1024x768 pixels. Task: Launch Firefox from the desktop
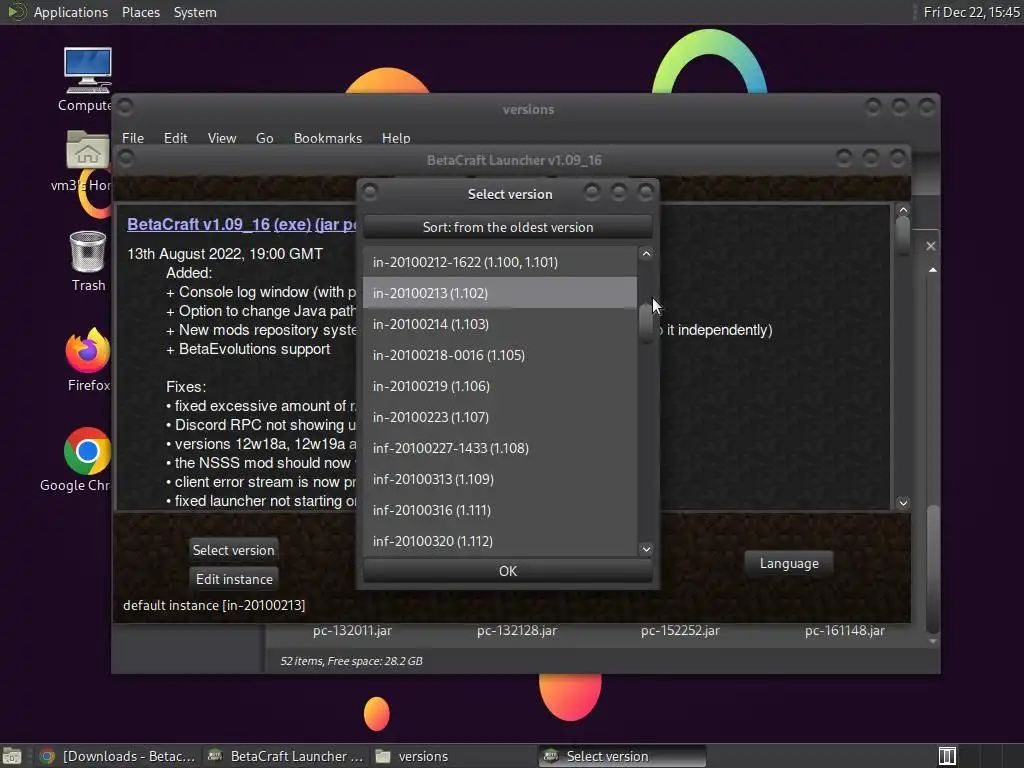(x=88, y=350)
